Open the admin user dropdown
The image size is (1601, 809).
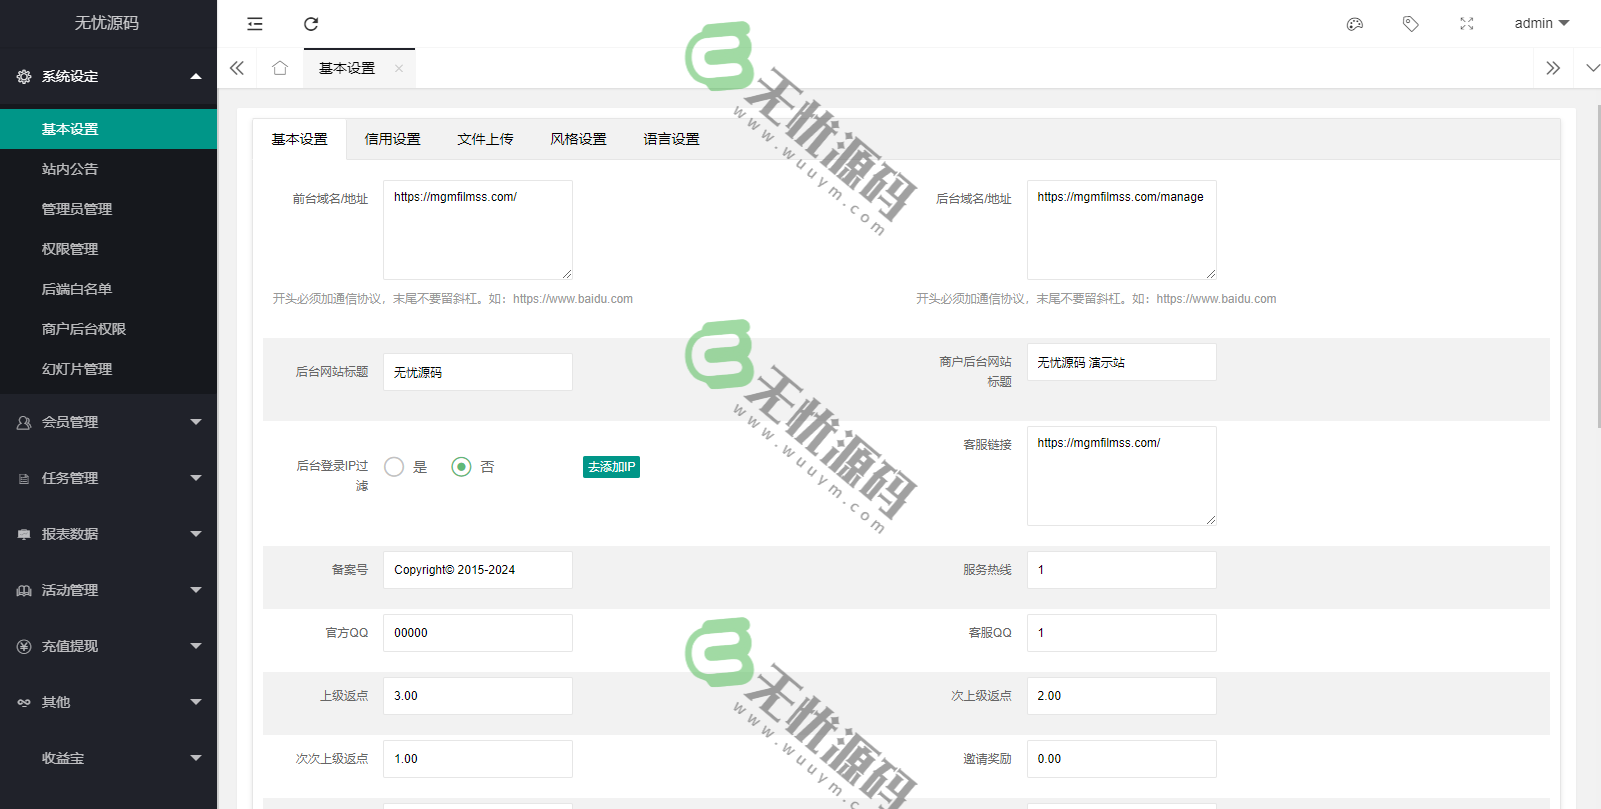tap(1542, 23)
